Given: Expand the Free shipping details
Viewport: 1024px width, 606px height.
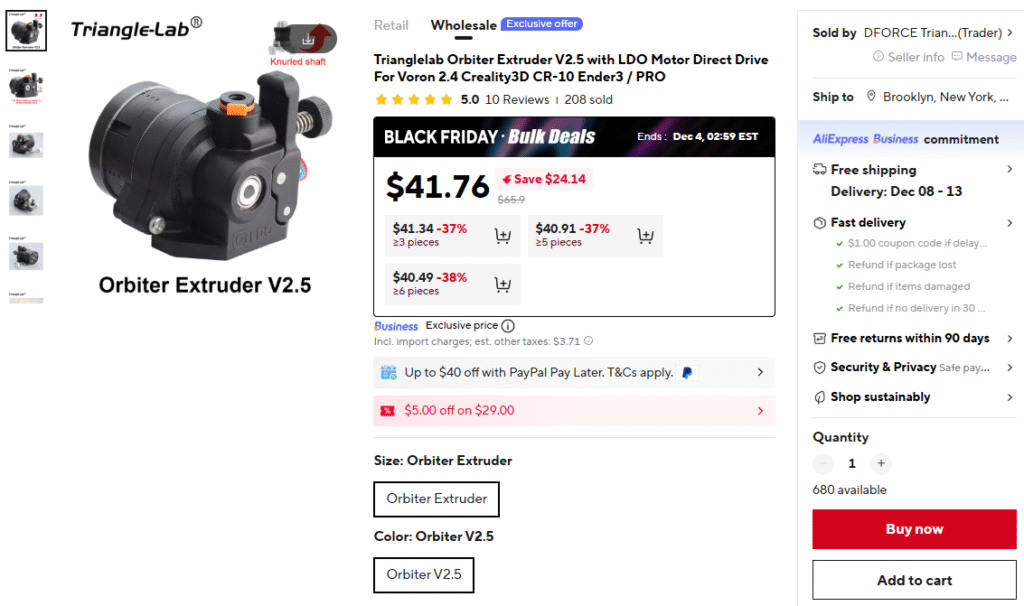Looking at the screenshot, I should coord(1009,170).
